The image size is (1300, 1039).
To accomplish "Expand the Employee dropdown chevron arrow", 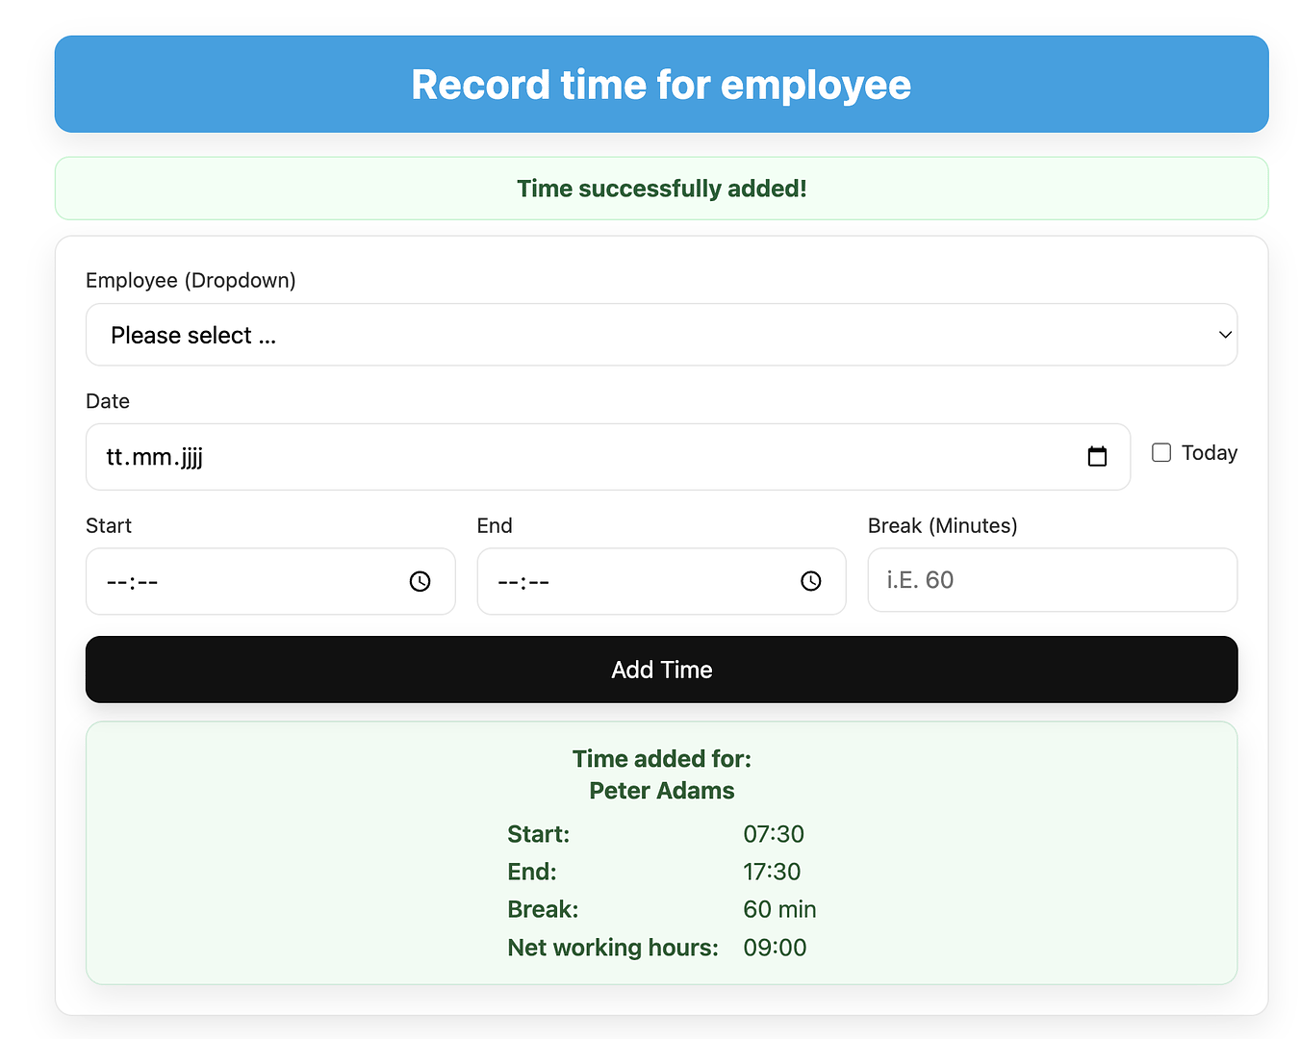I will point(1224,335).
